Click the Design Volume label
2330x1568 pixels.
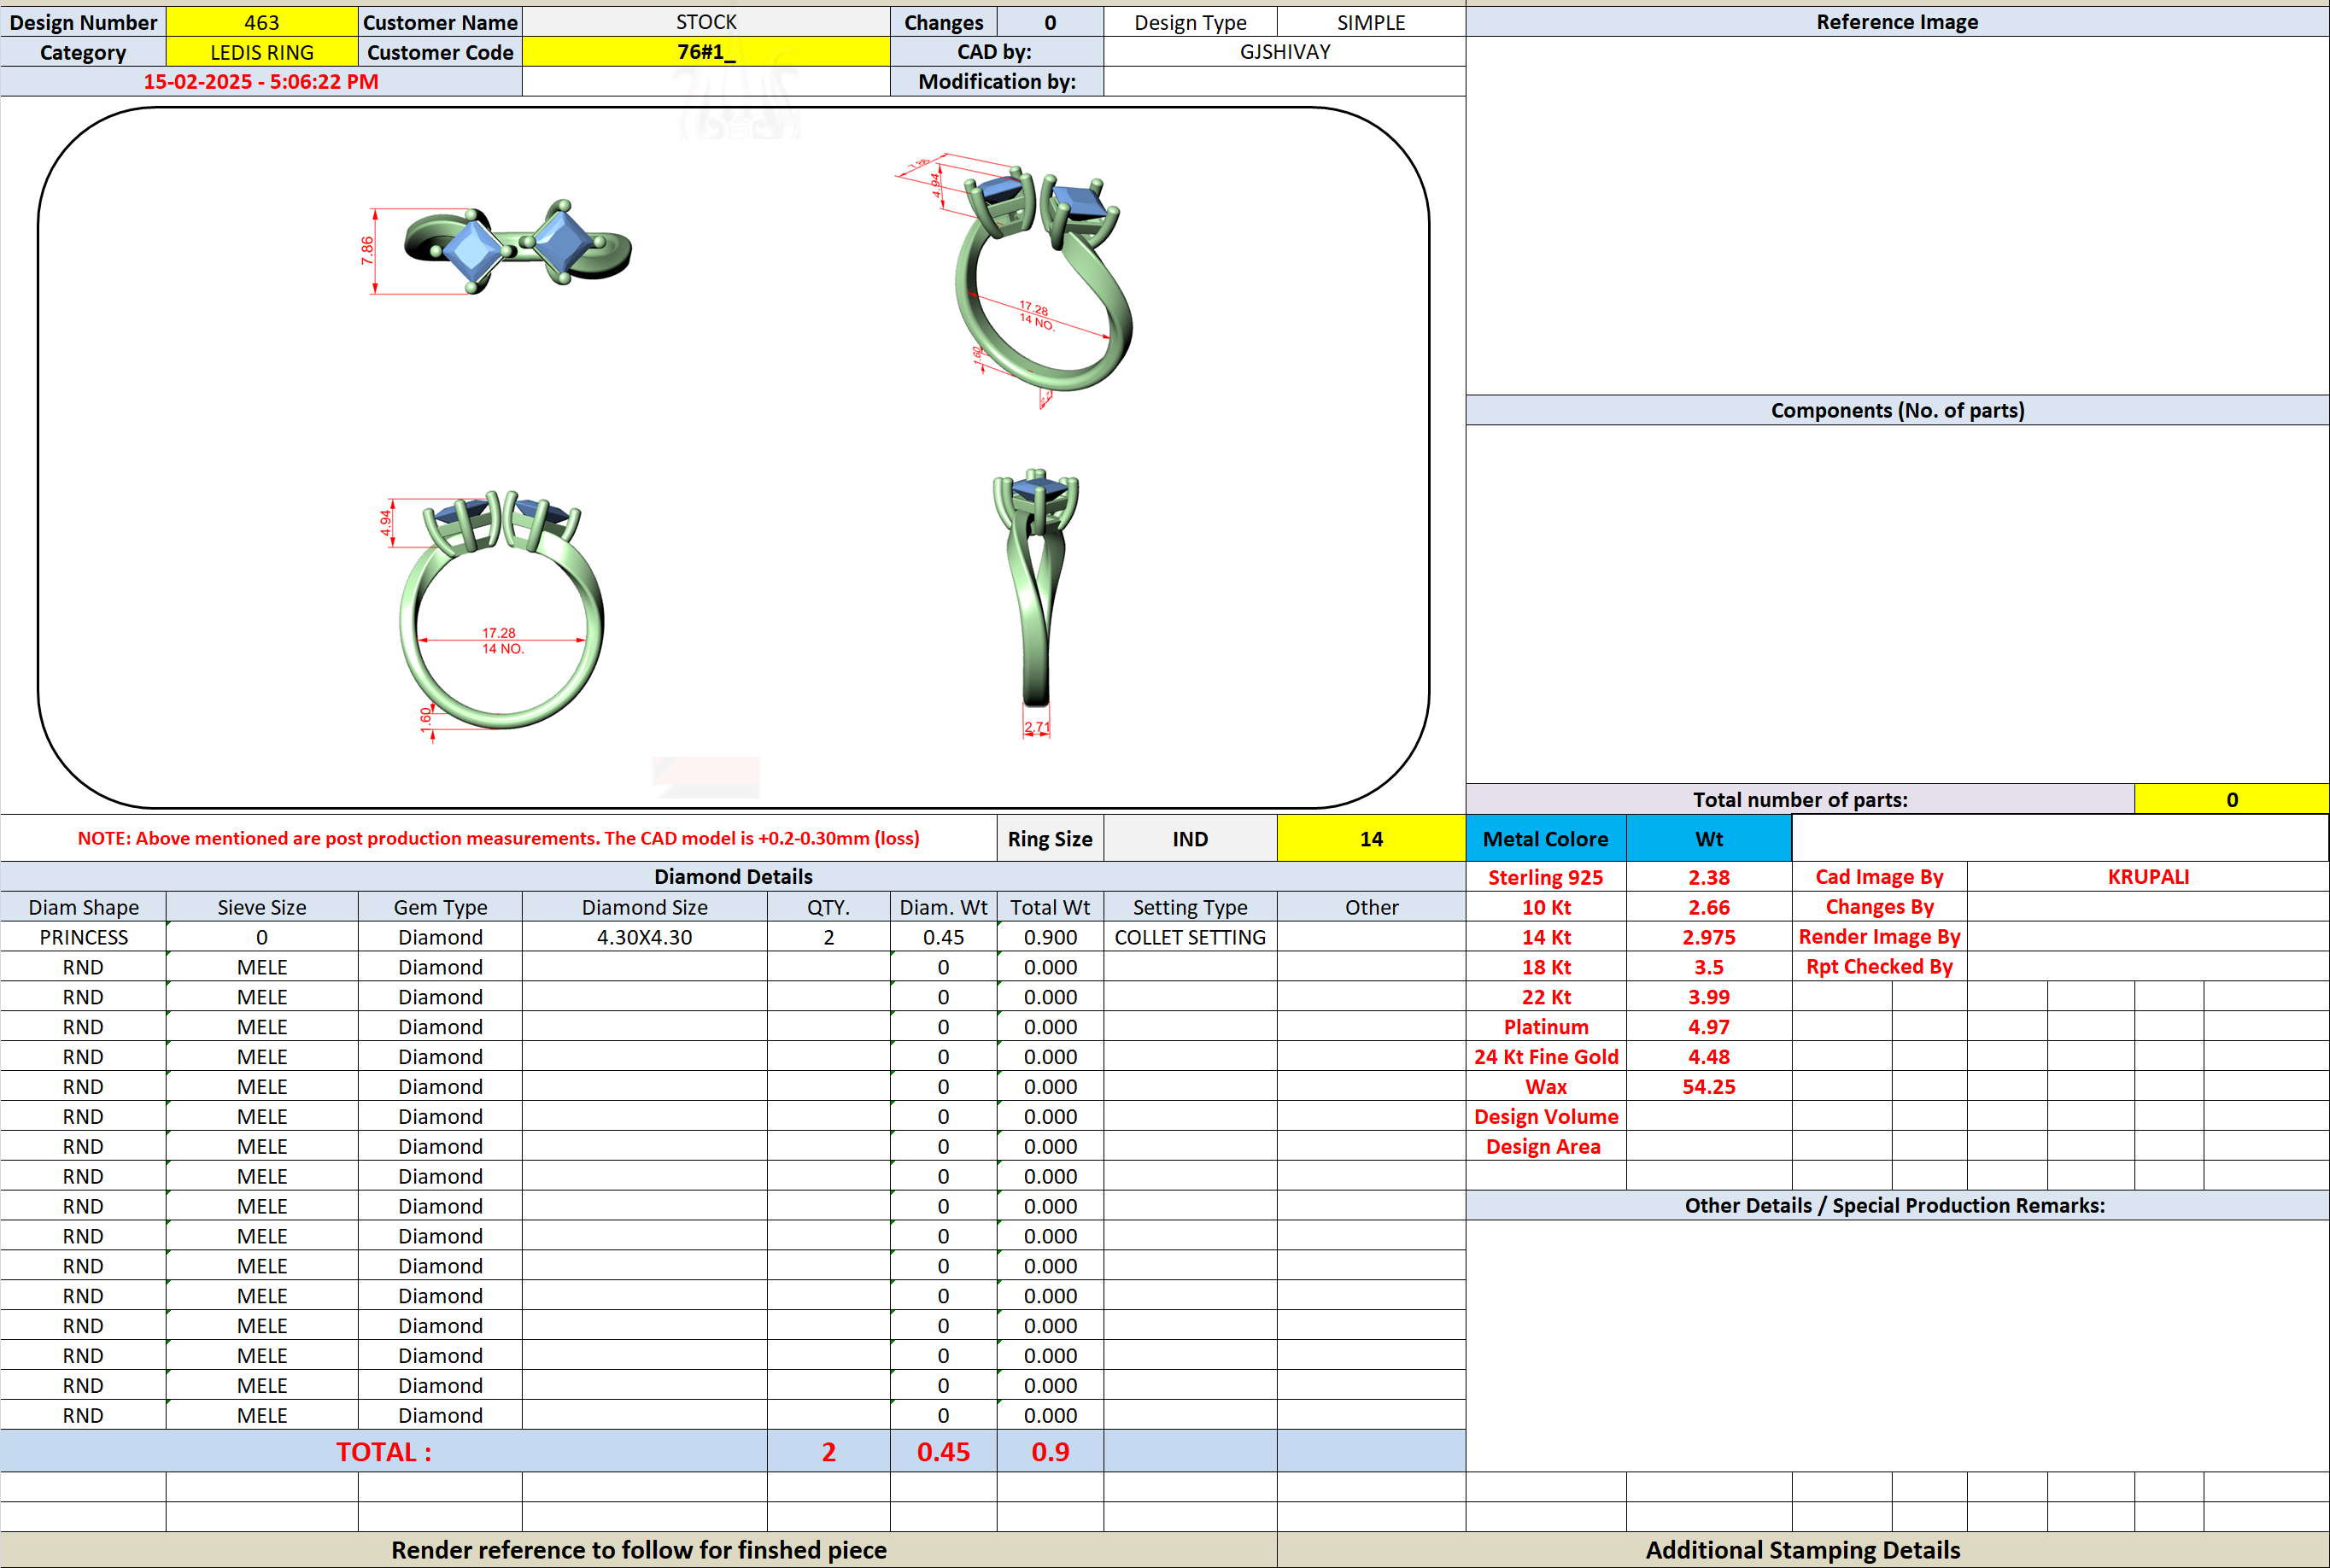pos(1546,1117)
